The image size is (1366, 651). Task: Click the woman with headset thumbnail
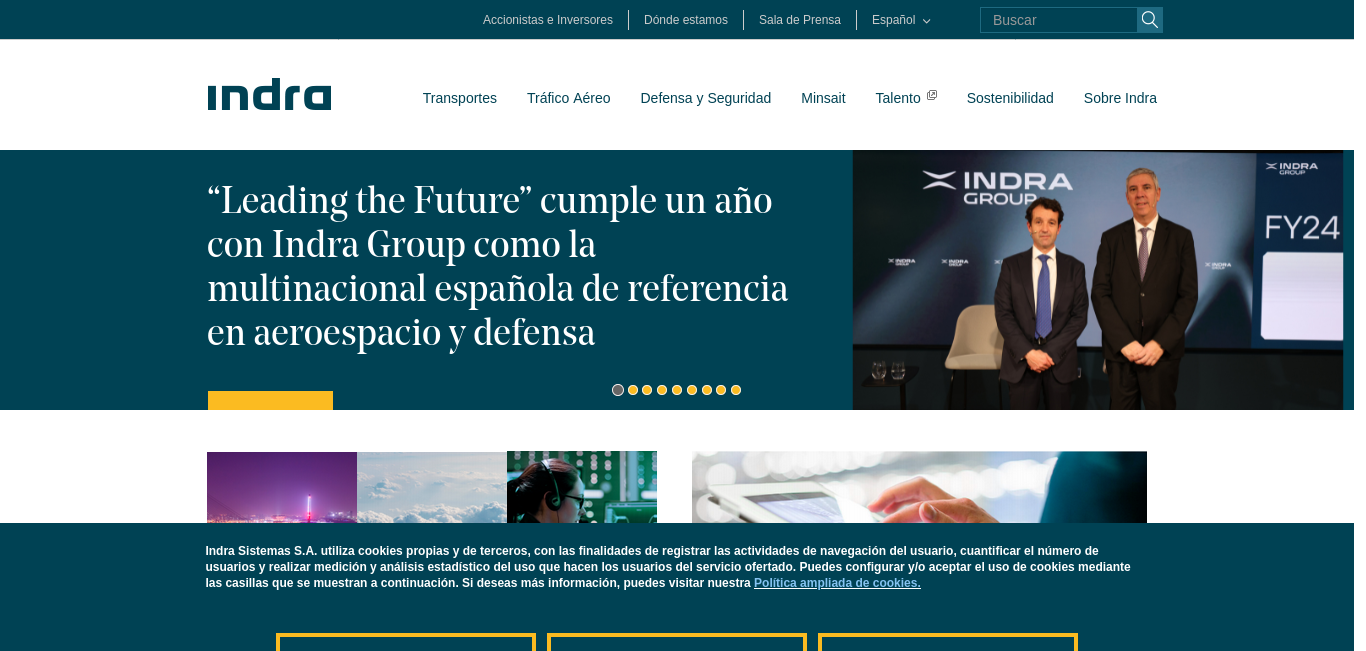point(582,487)
